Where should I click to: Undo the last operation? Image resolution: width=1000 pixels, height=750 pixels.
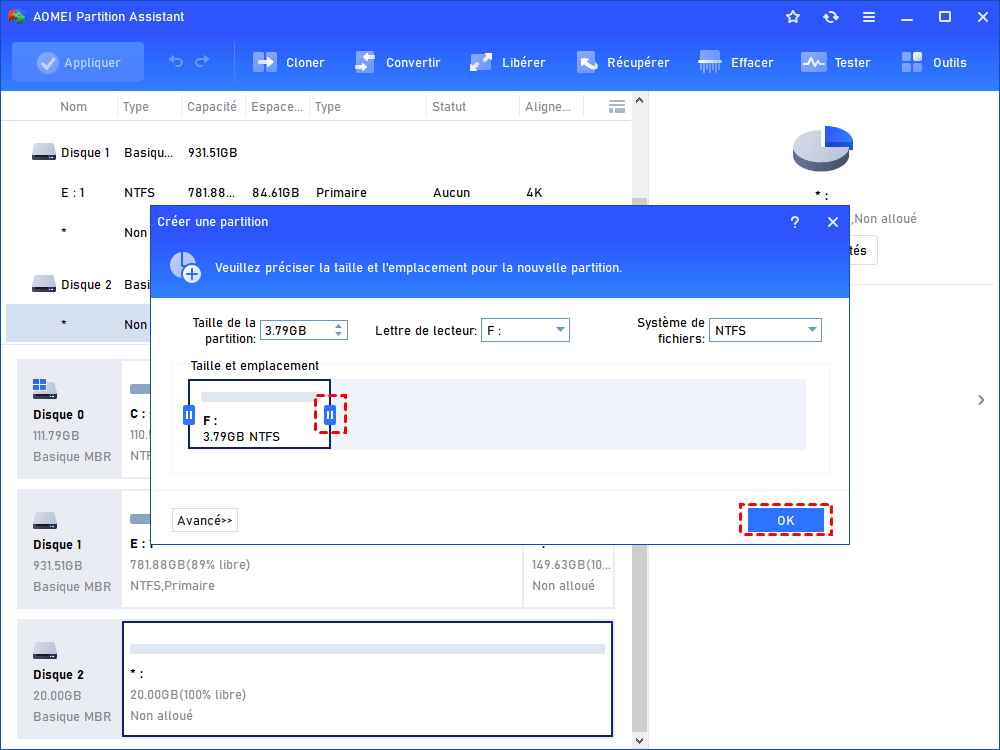coord(176,62)
